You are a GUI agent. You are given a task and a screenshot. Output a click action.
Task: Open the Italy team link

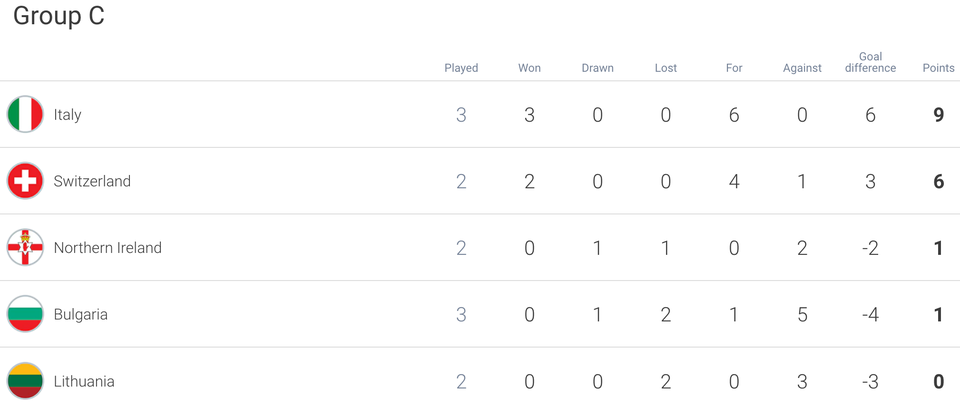(x=67, y=114)
